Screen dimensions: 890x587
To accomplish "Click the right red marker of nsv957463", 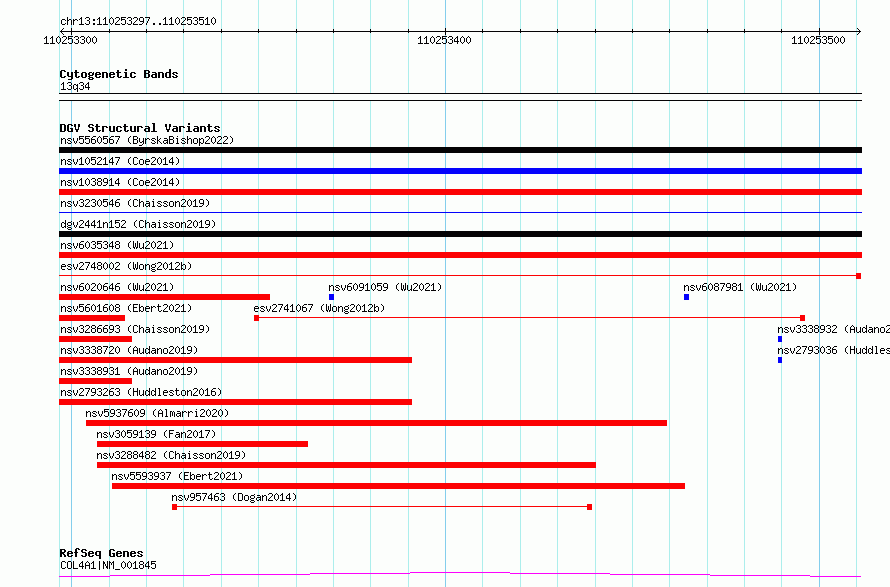I will [x=590, y=507].
